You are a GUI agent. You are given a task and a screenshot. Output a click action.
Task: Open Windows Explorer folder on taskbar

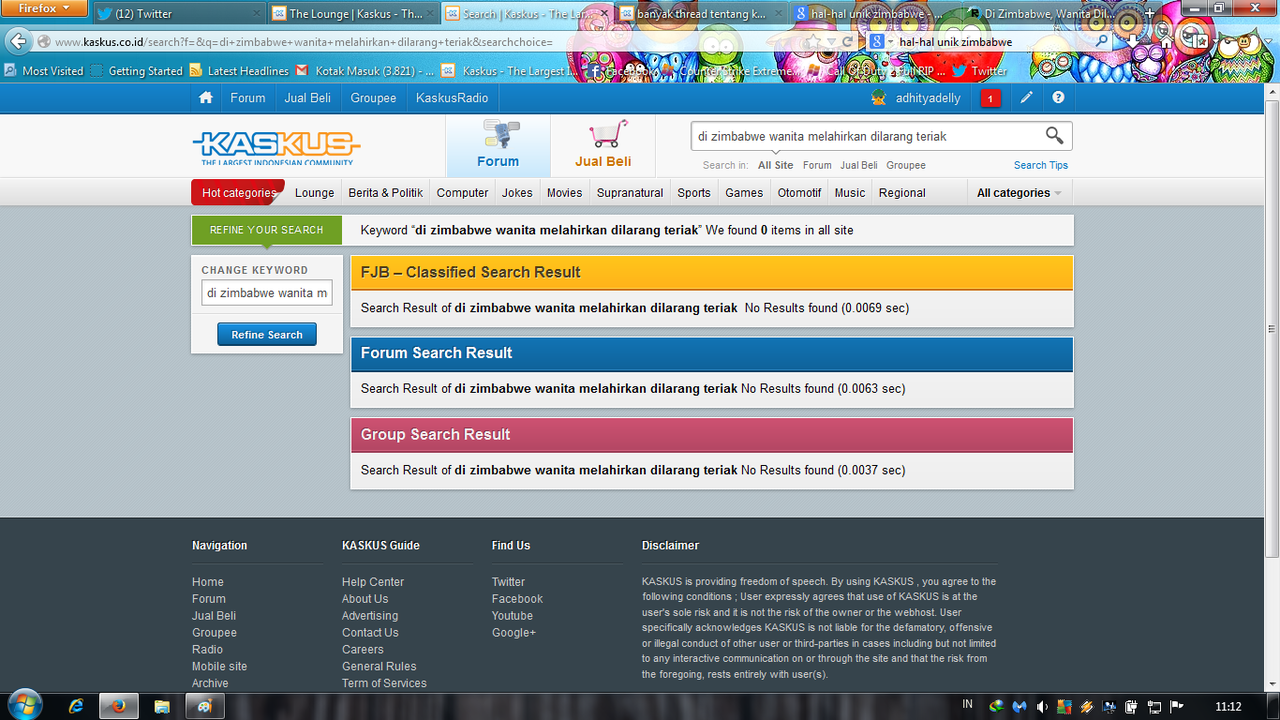click(162, 706)
